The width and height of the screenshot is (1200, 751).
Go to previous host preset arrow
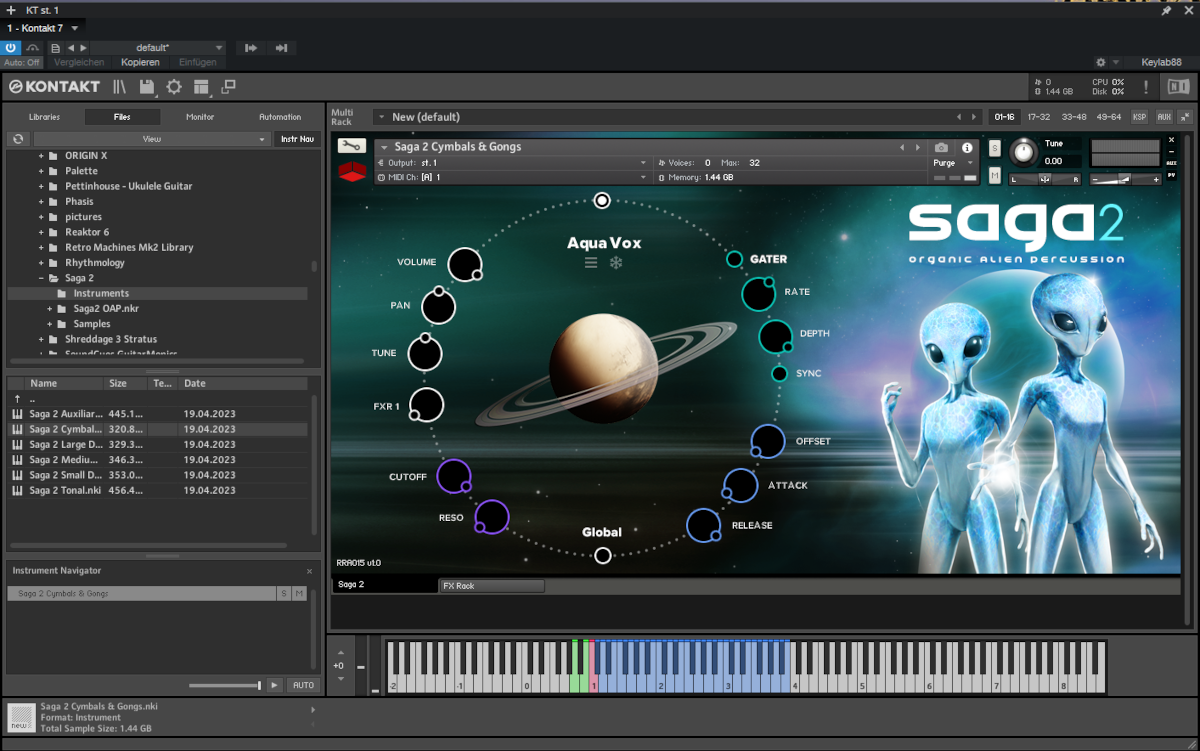tap(70, 48)
